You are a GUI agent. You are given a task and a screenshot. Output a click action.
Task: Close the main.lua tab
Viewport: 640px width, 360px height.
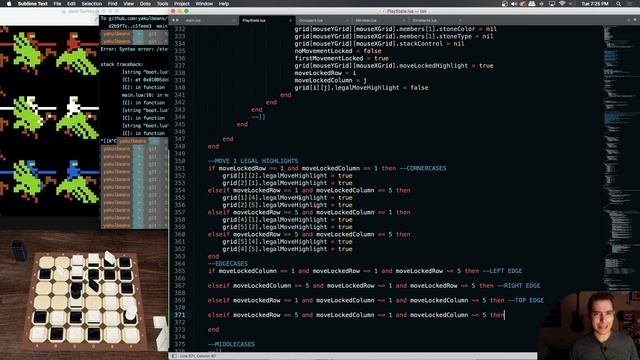[234, 20]
